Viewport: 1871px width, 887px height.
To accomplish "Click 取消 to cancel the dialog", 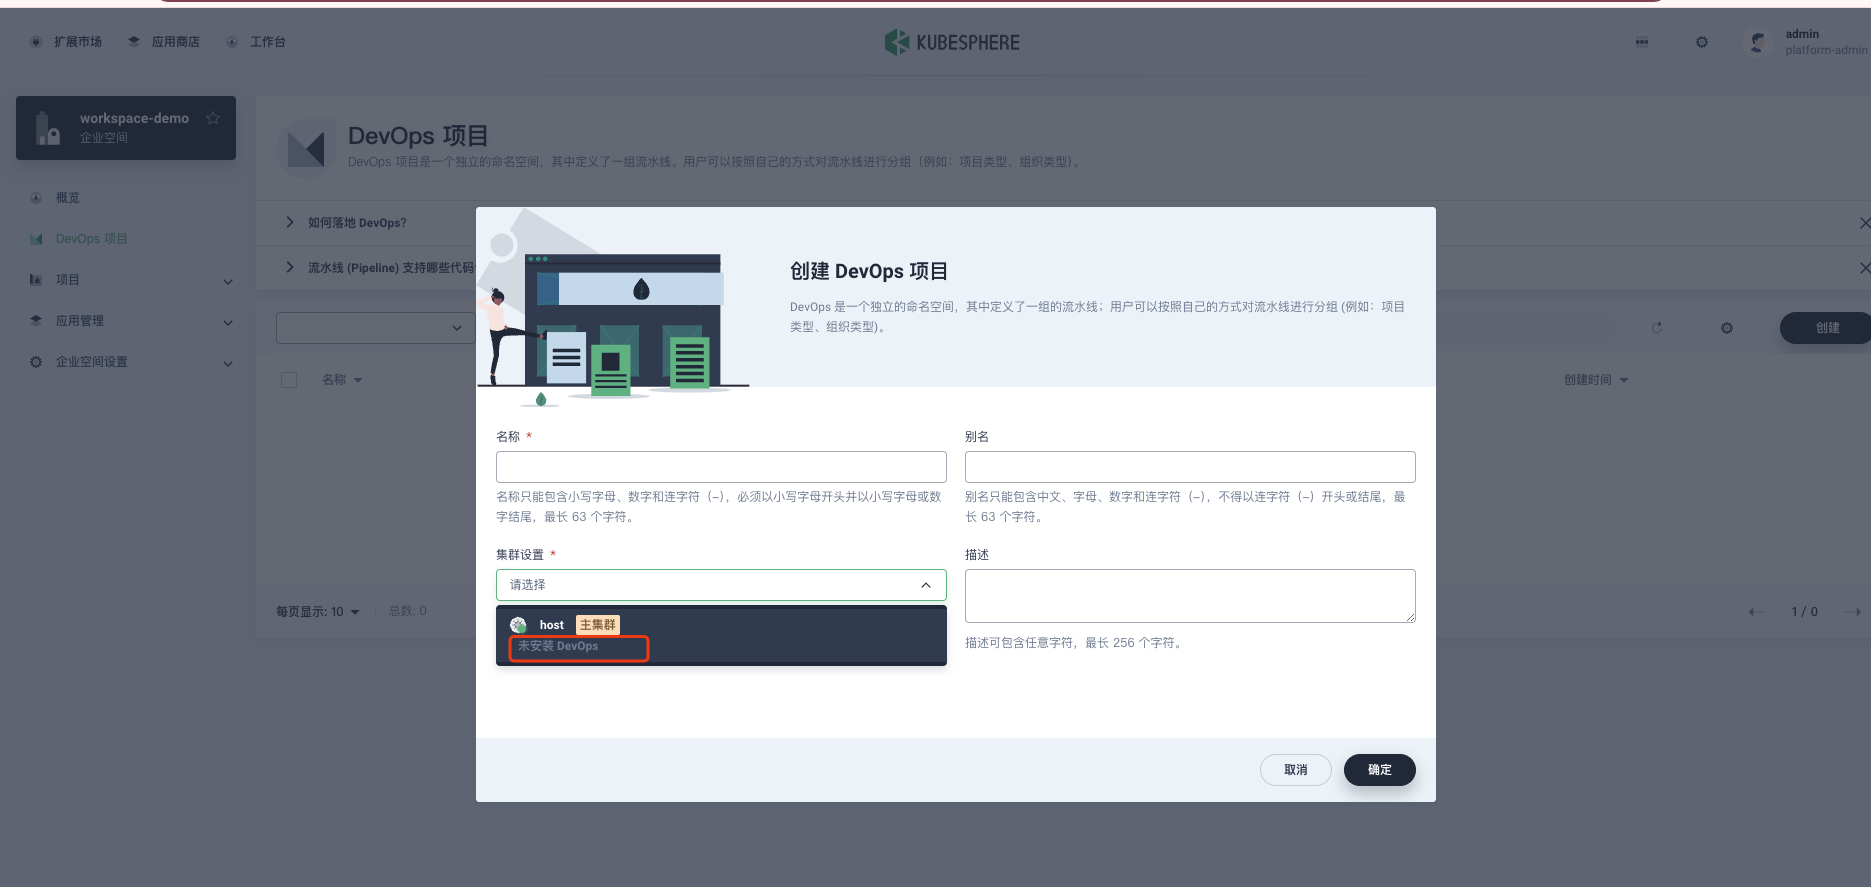I will (1296, 770).
